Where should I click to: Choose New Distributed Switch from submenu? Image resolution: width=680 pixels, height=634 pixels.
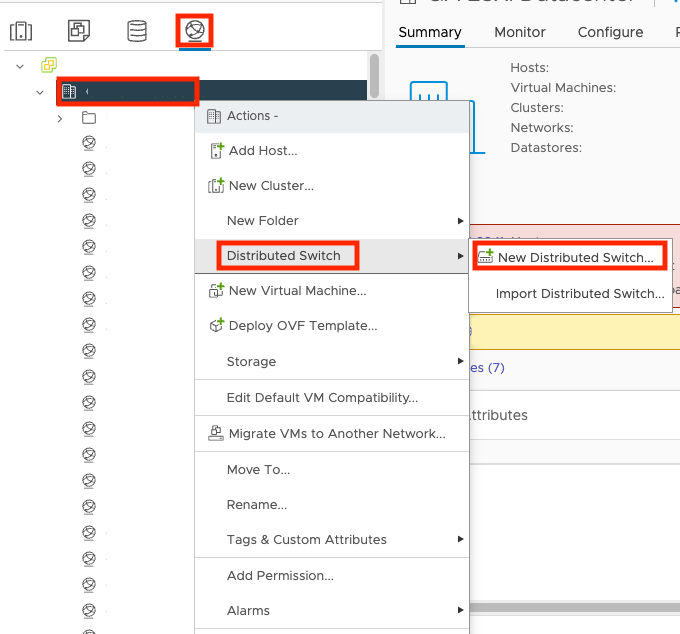point(575,258)
